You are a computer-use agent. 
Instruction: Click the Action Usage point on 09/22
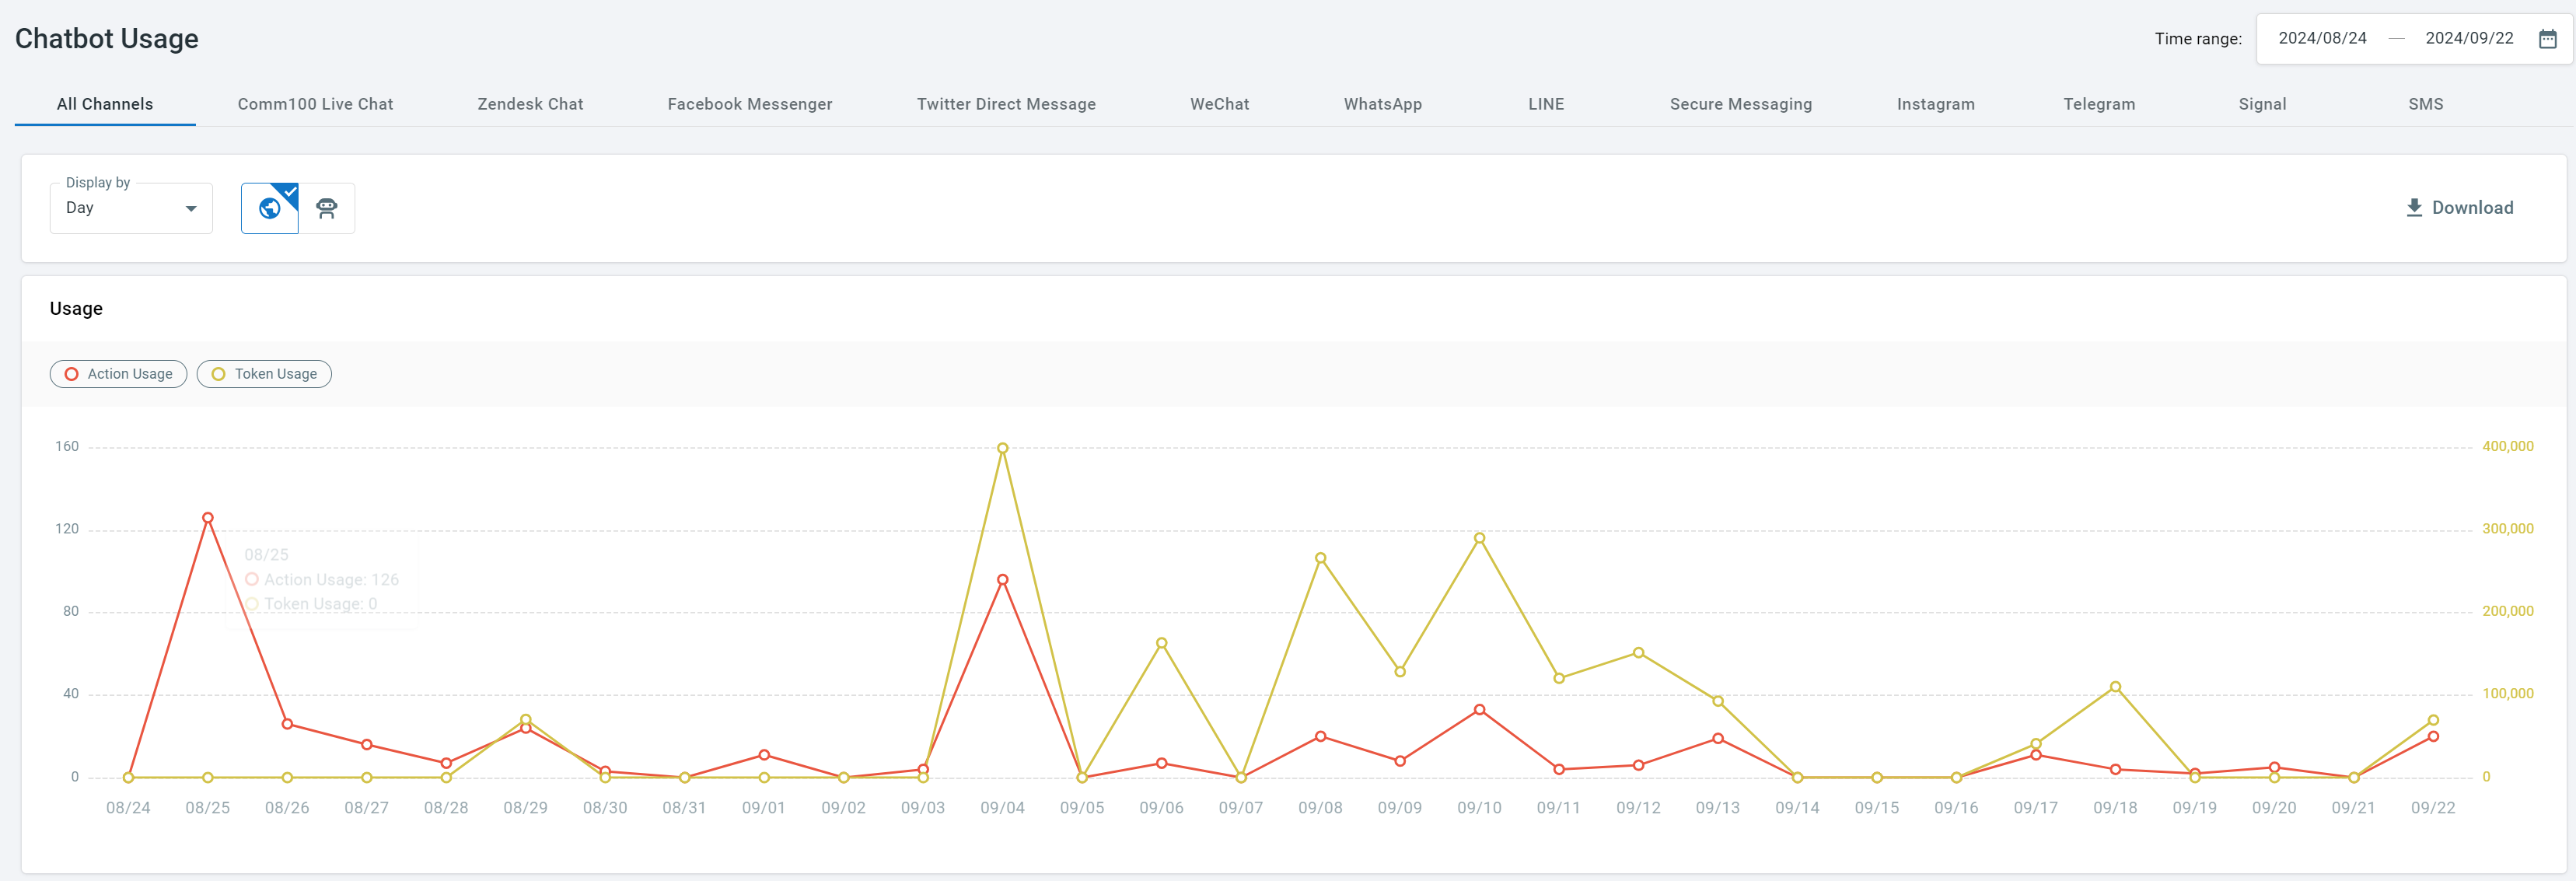click(x=2433, y=736)
